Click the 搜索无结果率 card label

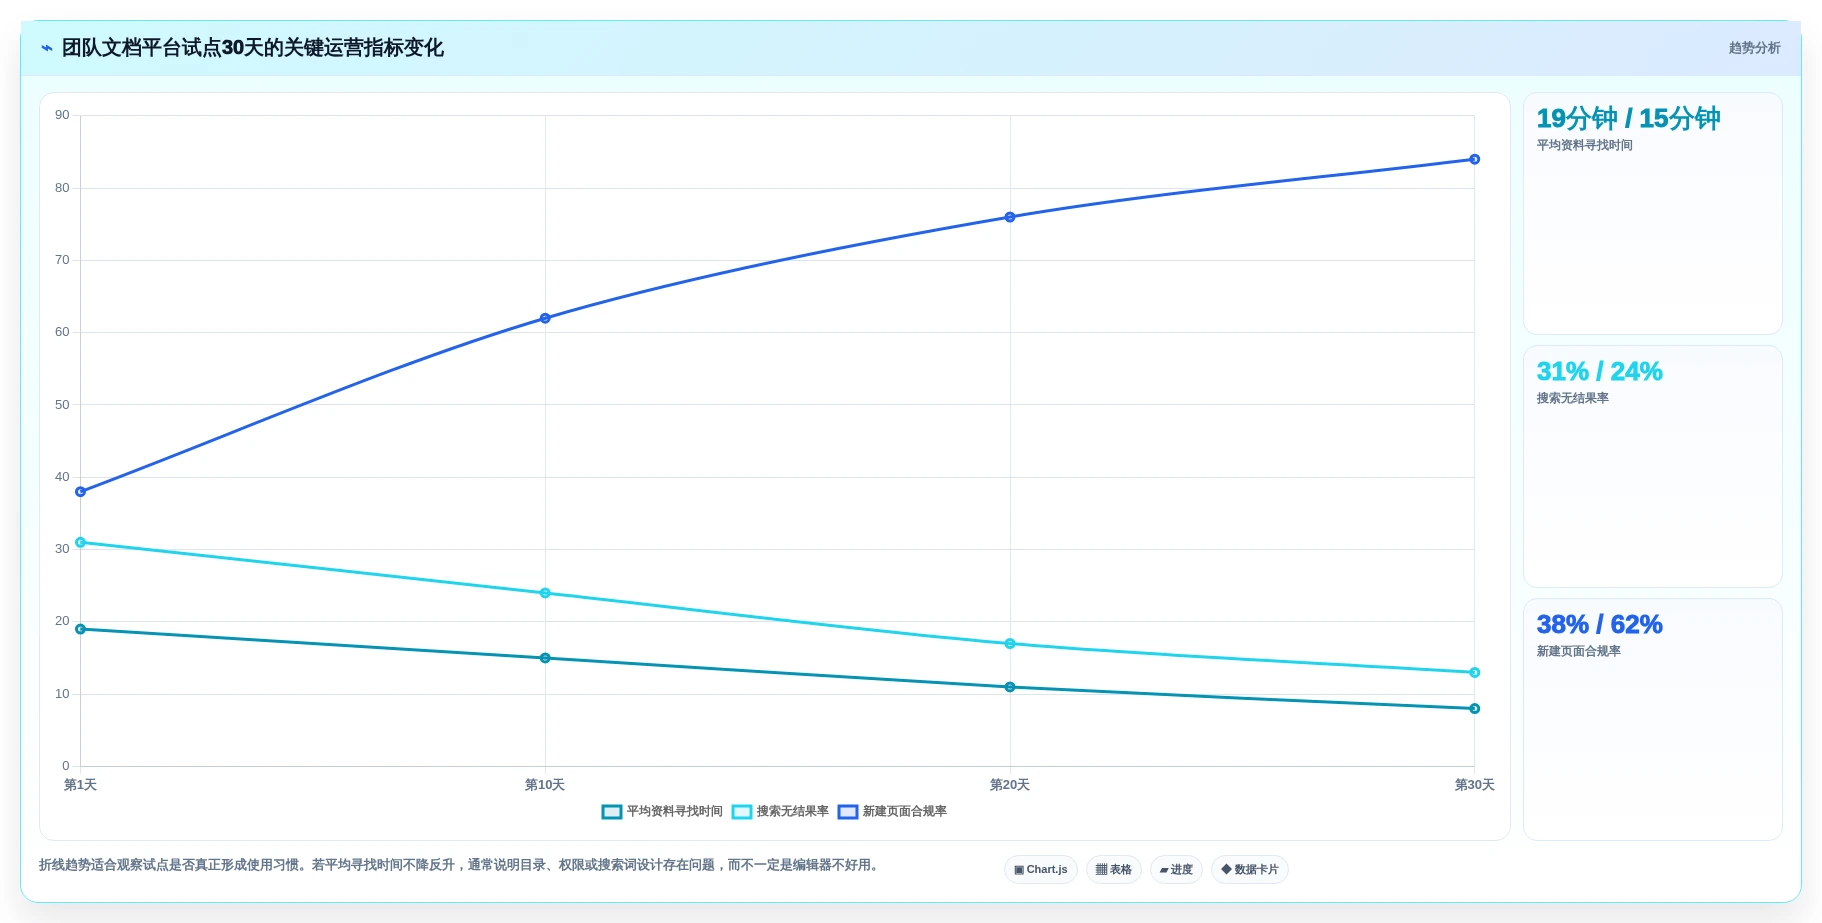coord(1572,398)
